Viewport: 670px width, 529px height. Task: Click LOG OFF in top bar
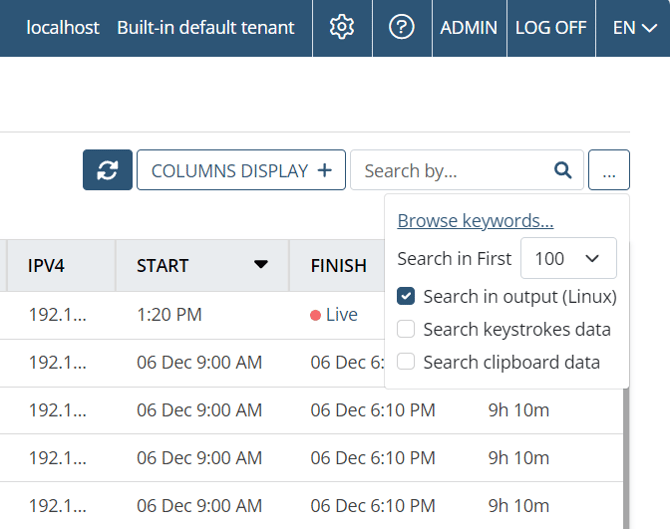[551, 27]
